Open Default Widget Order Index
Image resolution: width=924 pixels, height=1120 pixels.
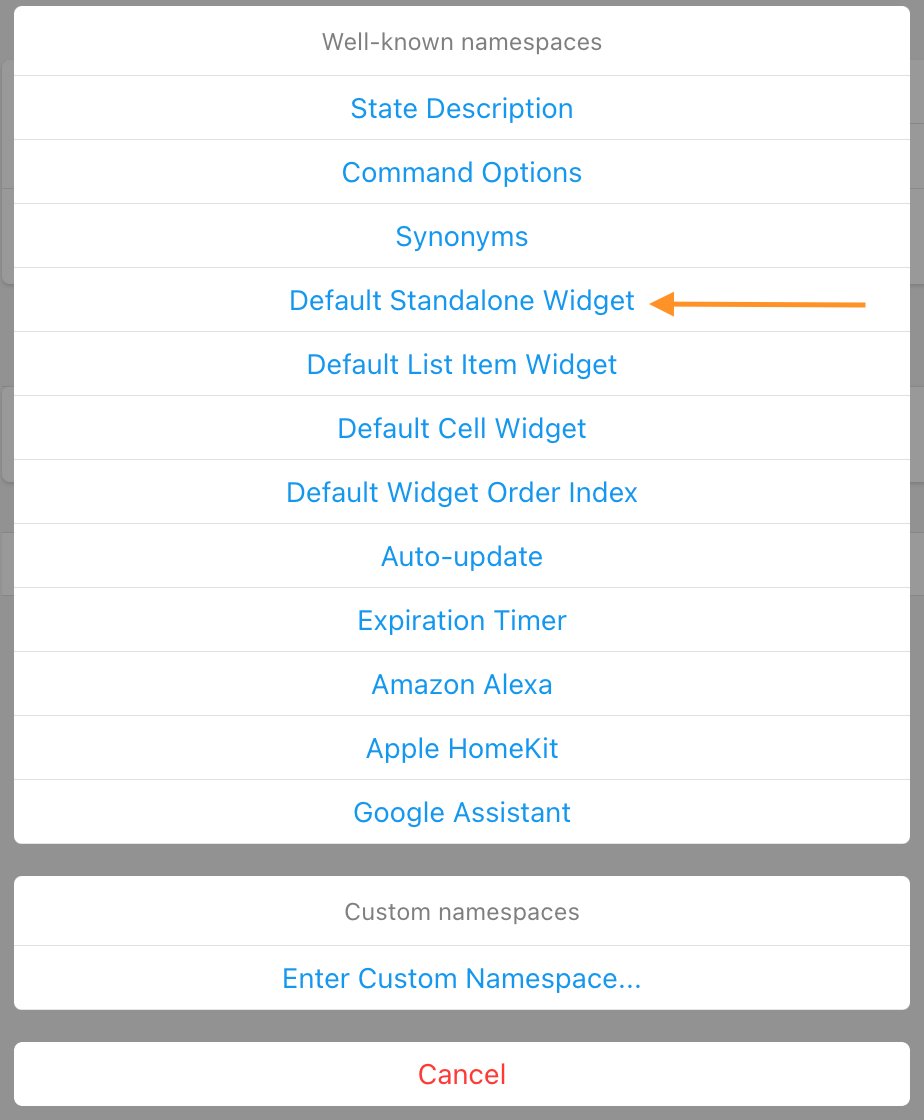click(462, 492)
